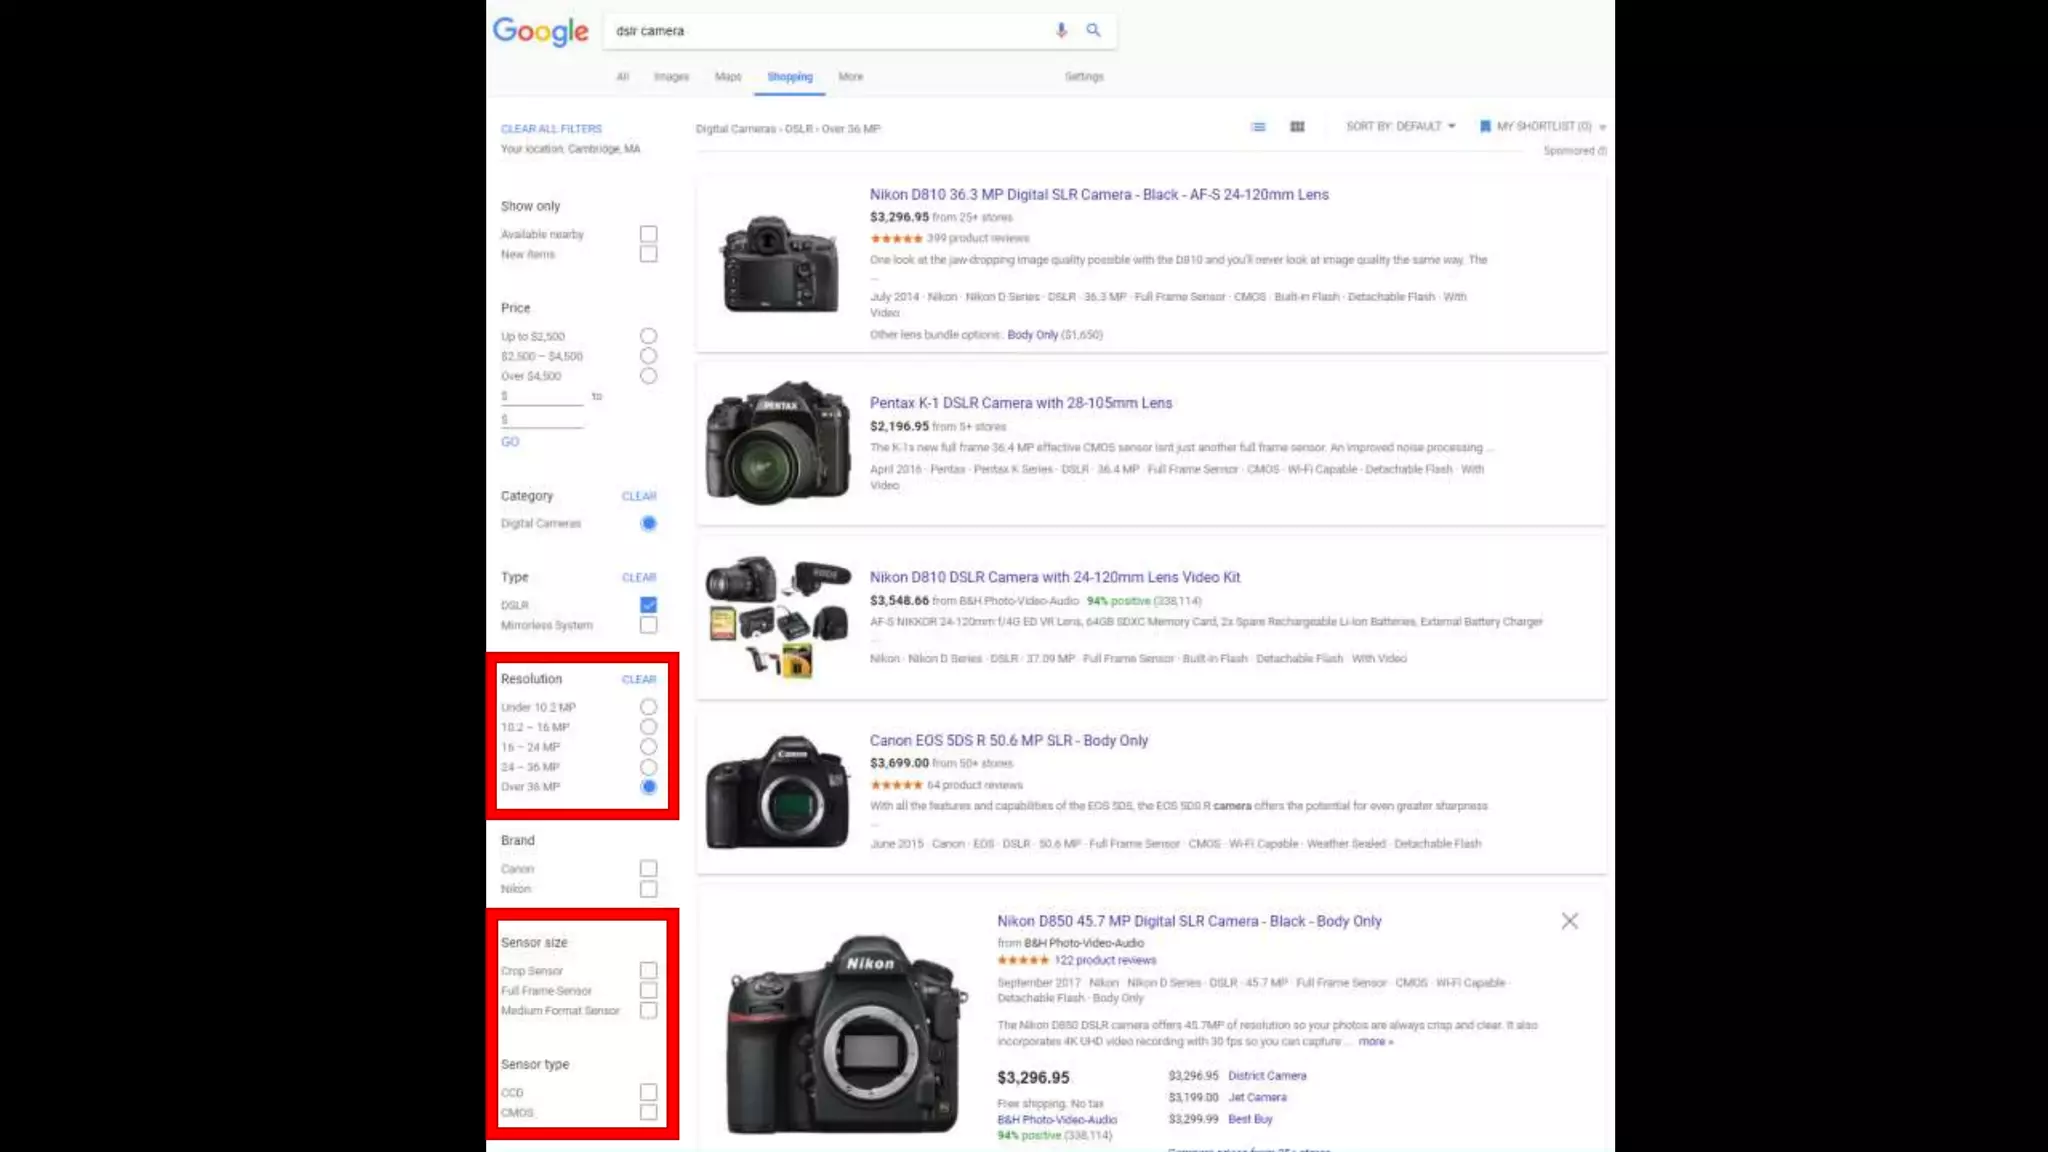Close the expanded Nikon D850 panel
Image resolution: width=2048 pixels, height=1152 pixels.
point(1569,921)
